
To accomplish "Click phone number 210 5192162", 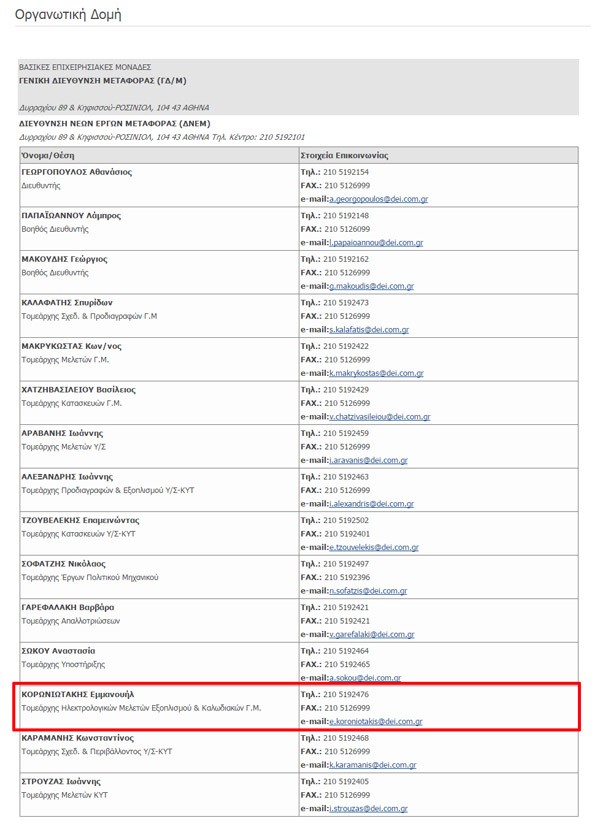I will tap(346, 259).
